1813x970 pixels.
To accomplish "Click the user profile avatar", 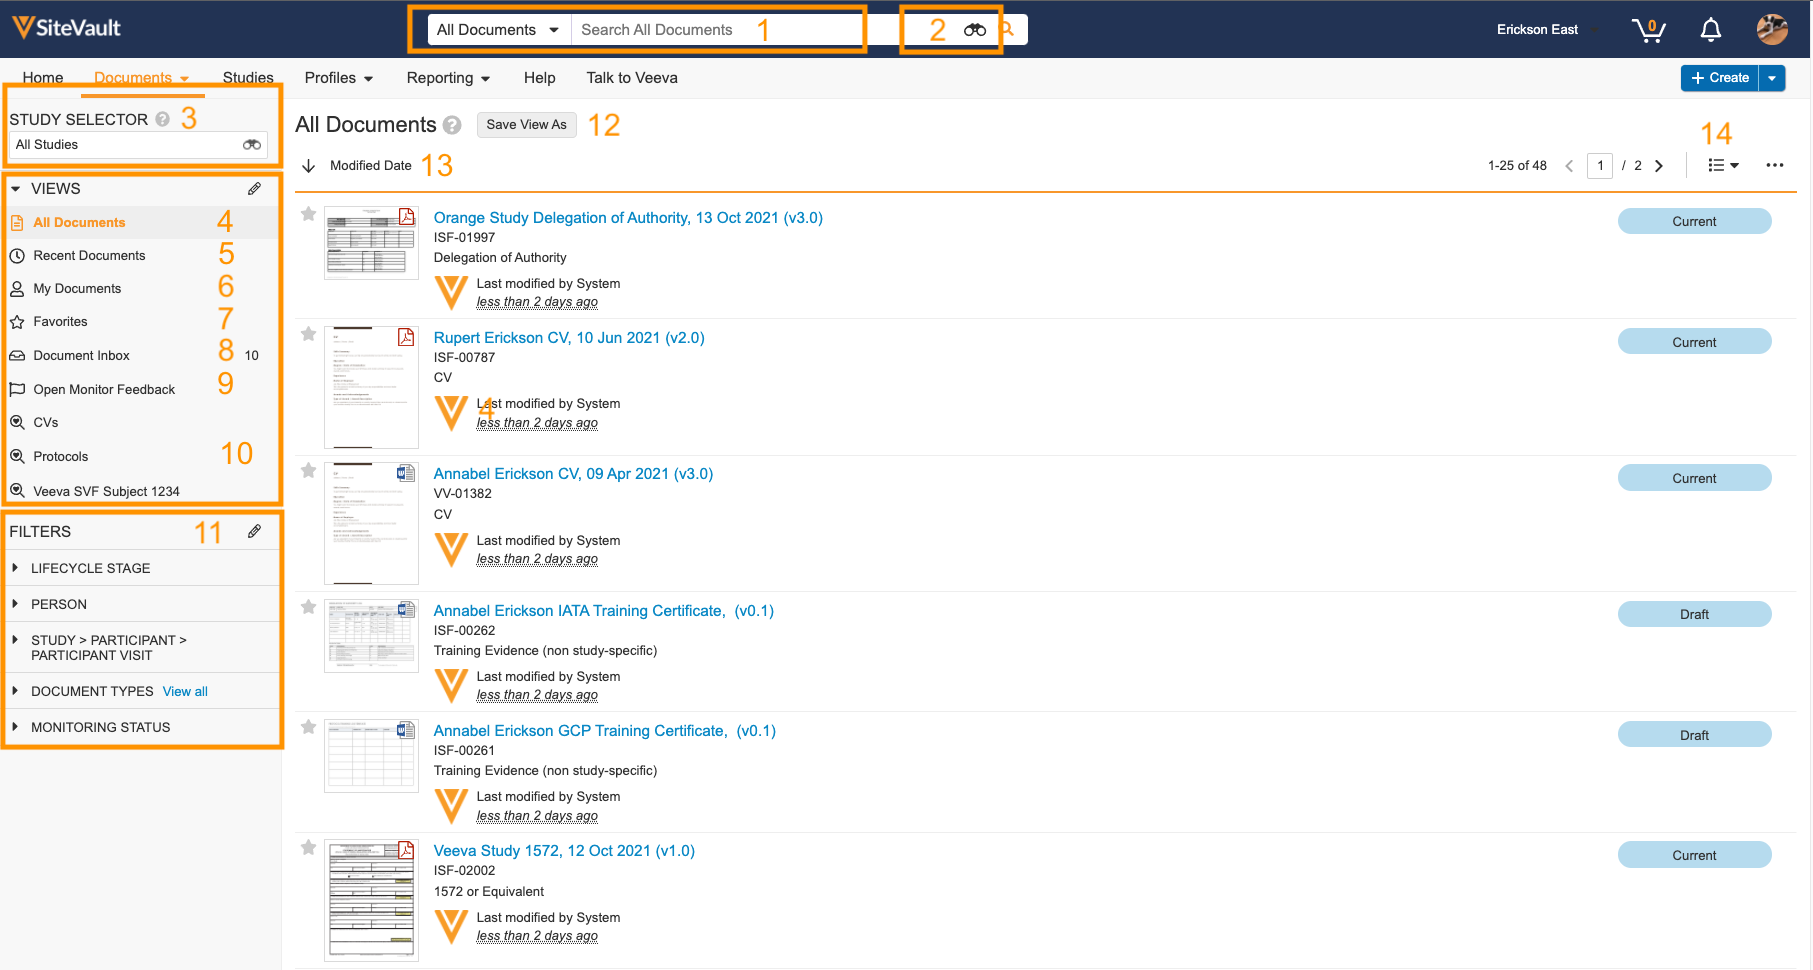I will click(1772, 30).
